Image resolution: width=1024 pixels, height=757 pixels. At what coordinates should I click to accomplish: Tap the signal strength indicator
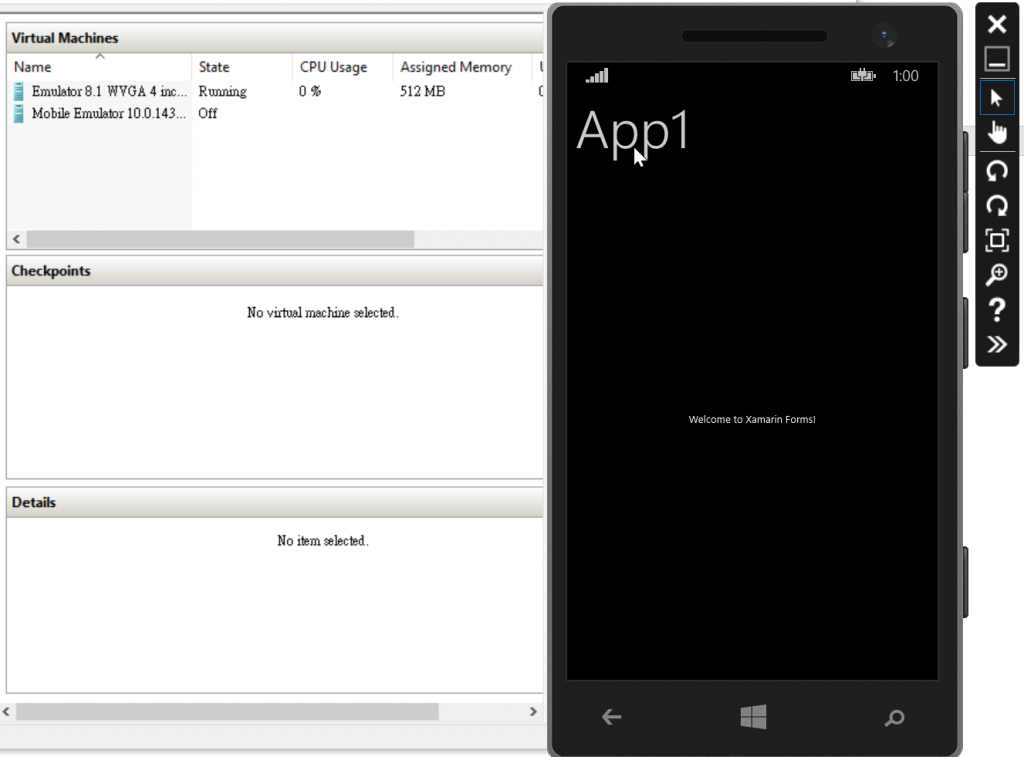tap(597, 76)
